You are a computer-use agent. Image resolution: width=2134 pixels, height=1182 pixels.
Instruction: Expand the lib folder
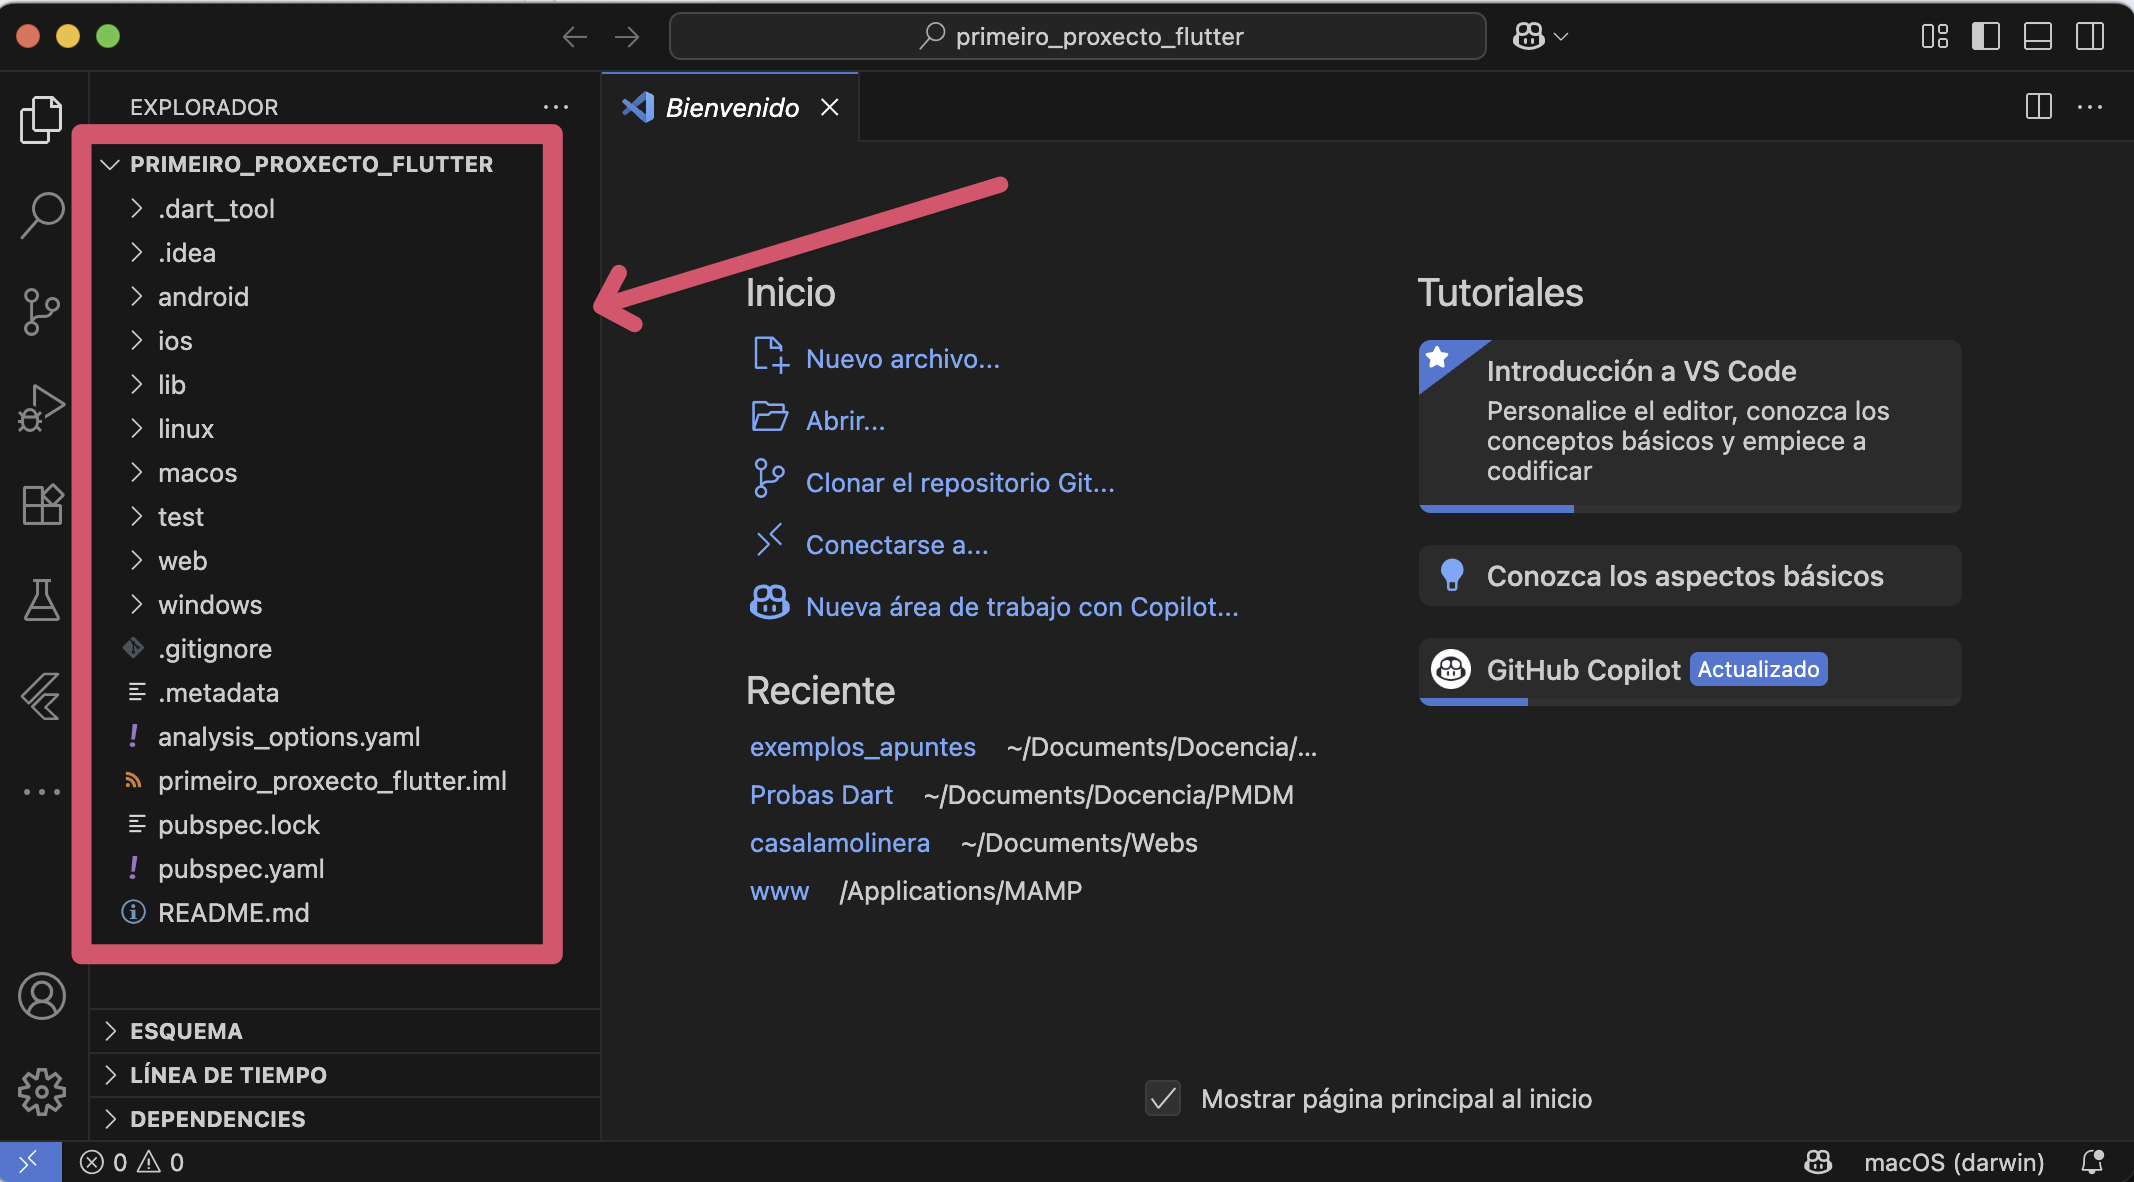click(172, 385)
